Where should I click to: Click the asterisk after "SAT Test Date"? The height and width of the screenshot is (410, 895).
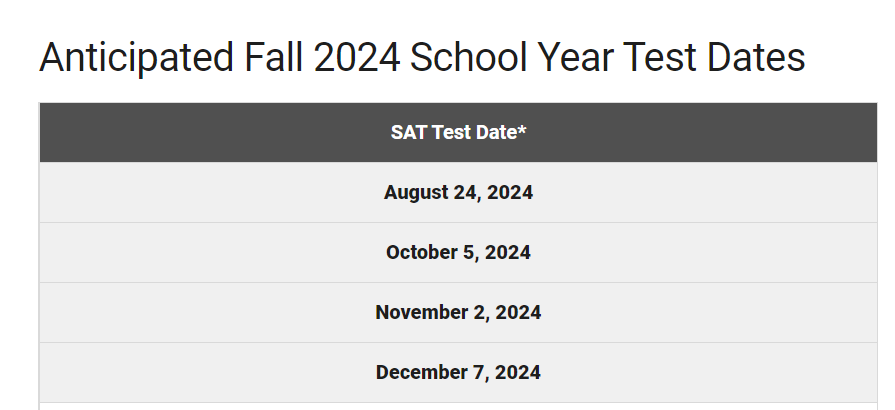coord(522,130)
